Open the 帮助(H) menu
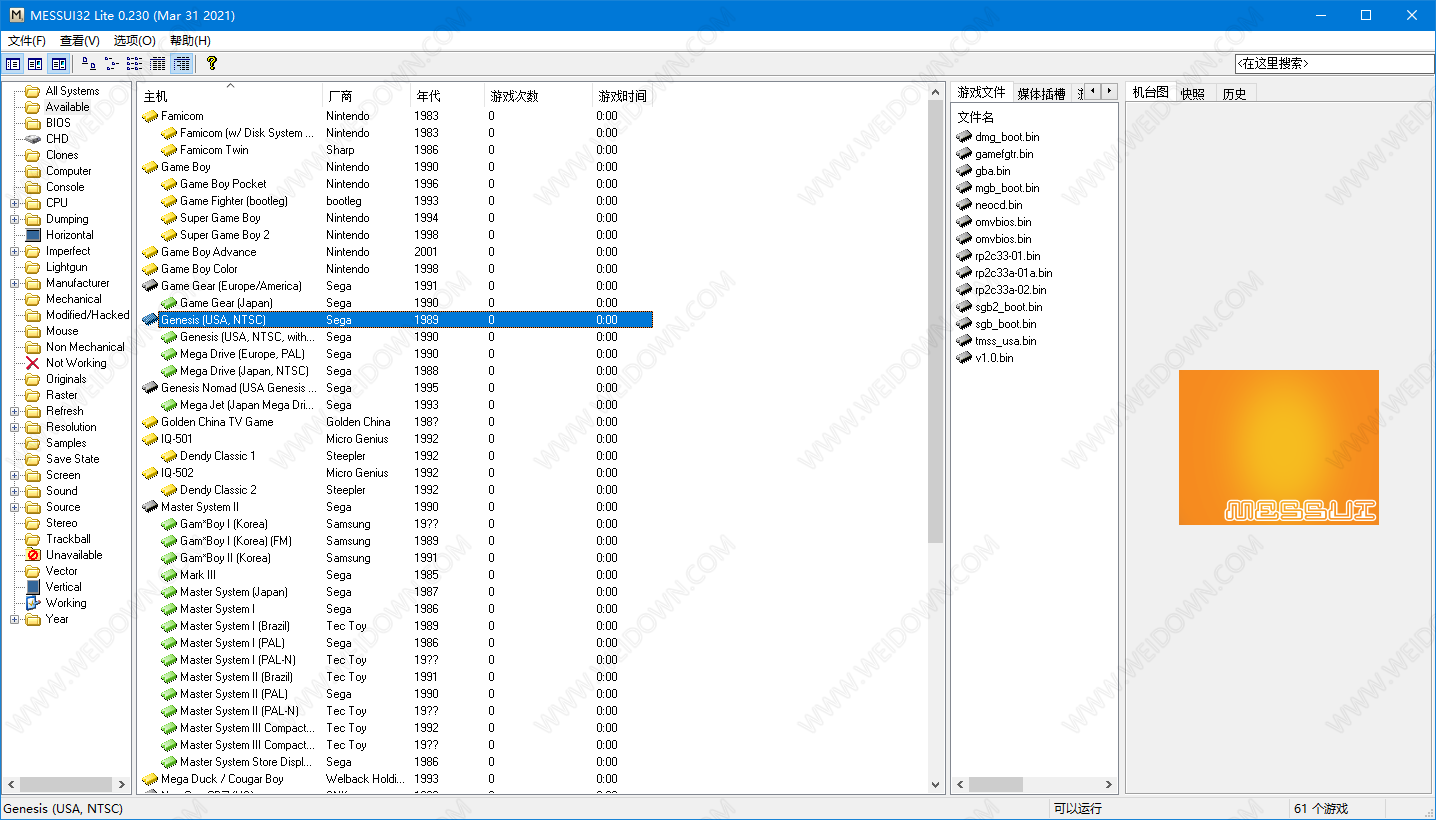This screenshot has height=820, width=1436. [190, 41]
